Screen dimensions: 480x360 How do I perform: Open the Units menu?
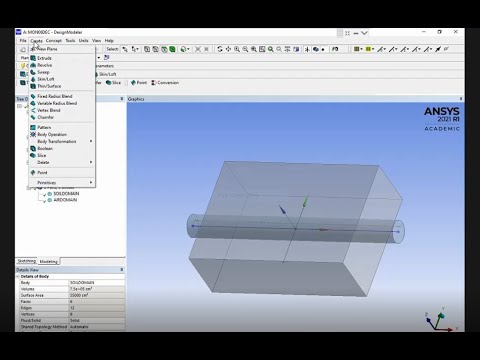83,41
